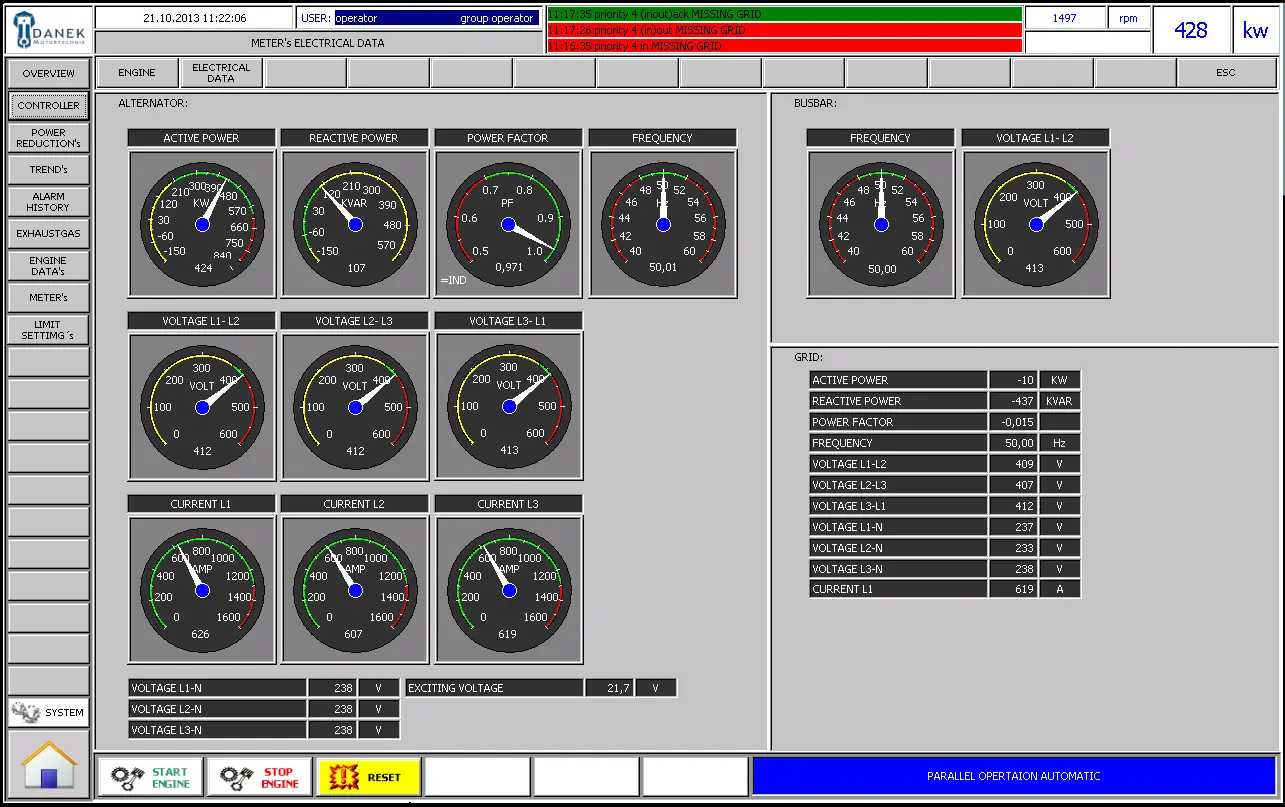Select the CONTROLLER page
This screenshot has width=1285, height=807.
click(x=48, y=105)
